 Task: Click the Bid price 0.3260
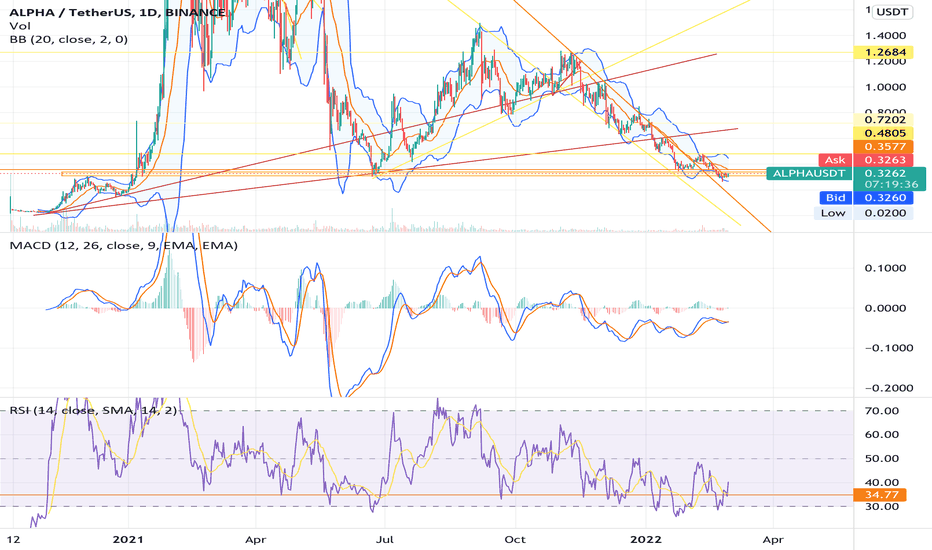[885, 197]
